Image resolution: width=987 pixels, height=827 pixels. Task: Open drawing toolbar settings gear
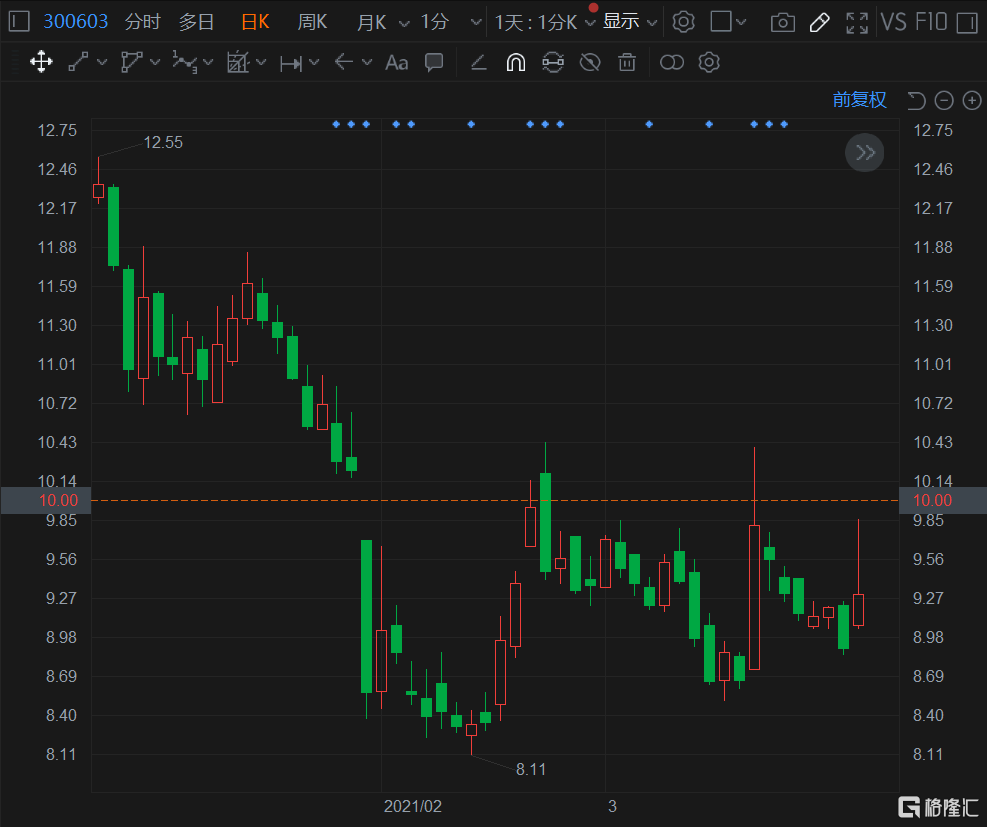[709, 62]
